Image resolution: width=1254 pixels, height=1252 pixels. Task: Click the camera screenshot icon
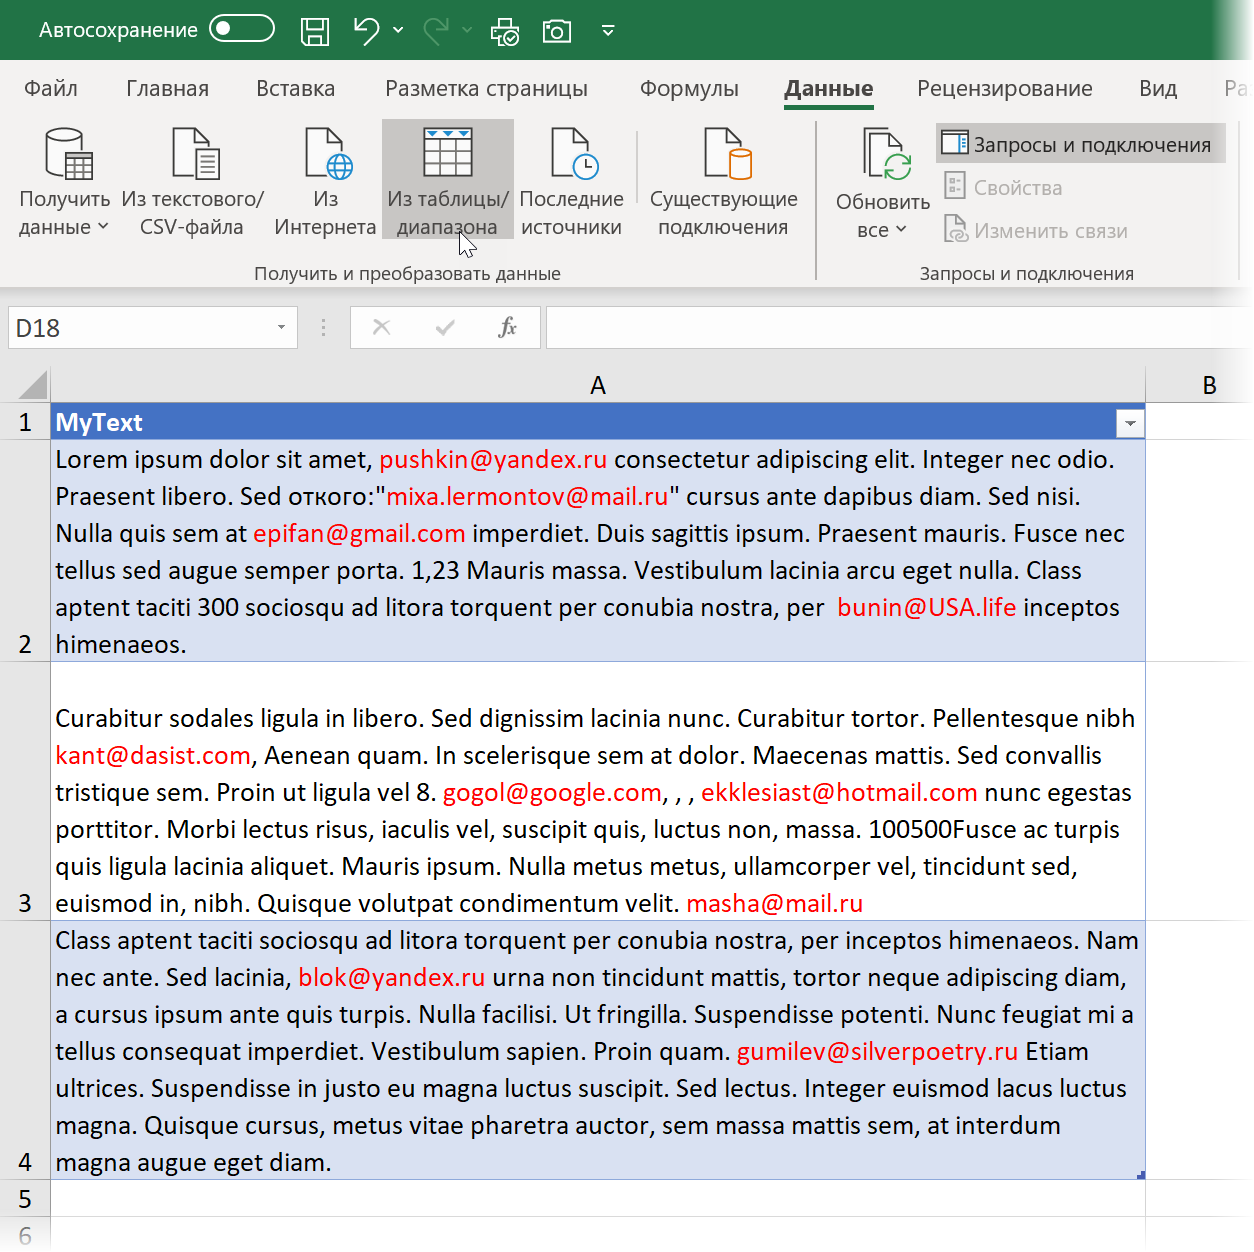click(x=557, y=31)
